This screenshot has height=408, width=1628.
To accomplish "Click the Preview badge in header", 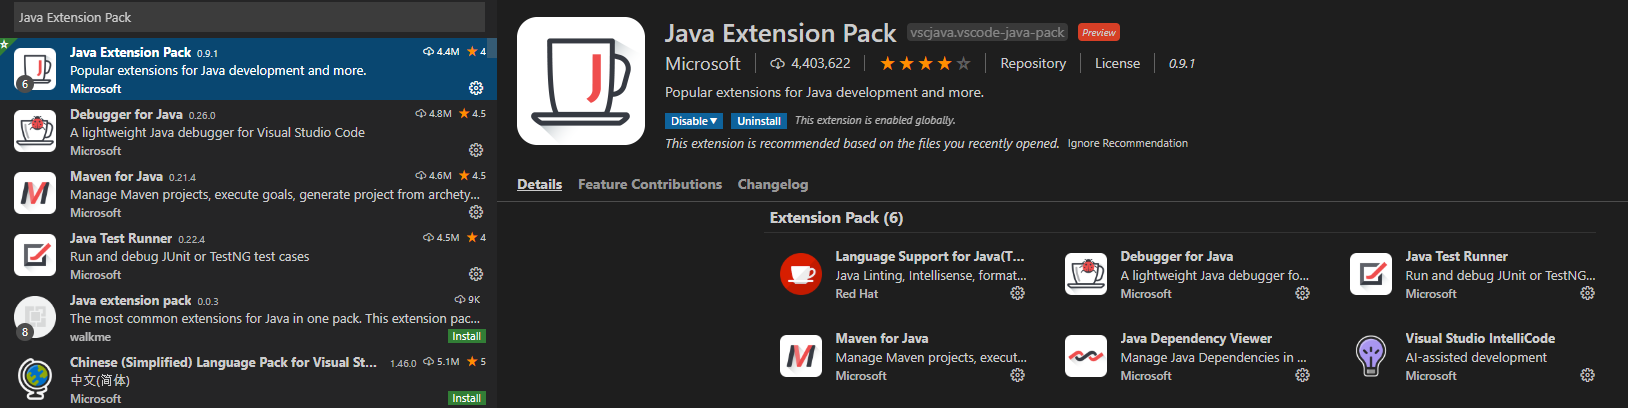I will [1098, 32].
